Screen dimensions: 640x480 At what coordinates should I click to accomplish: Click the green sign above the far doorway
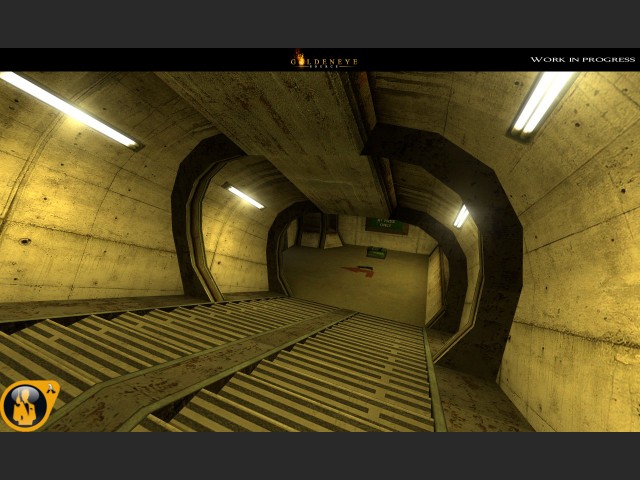386,226
